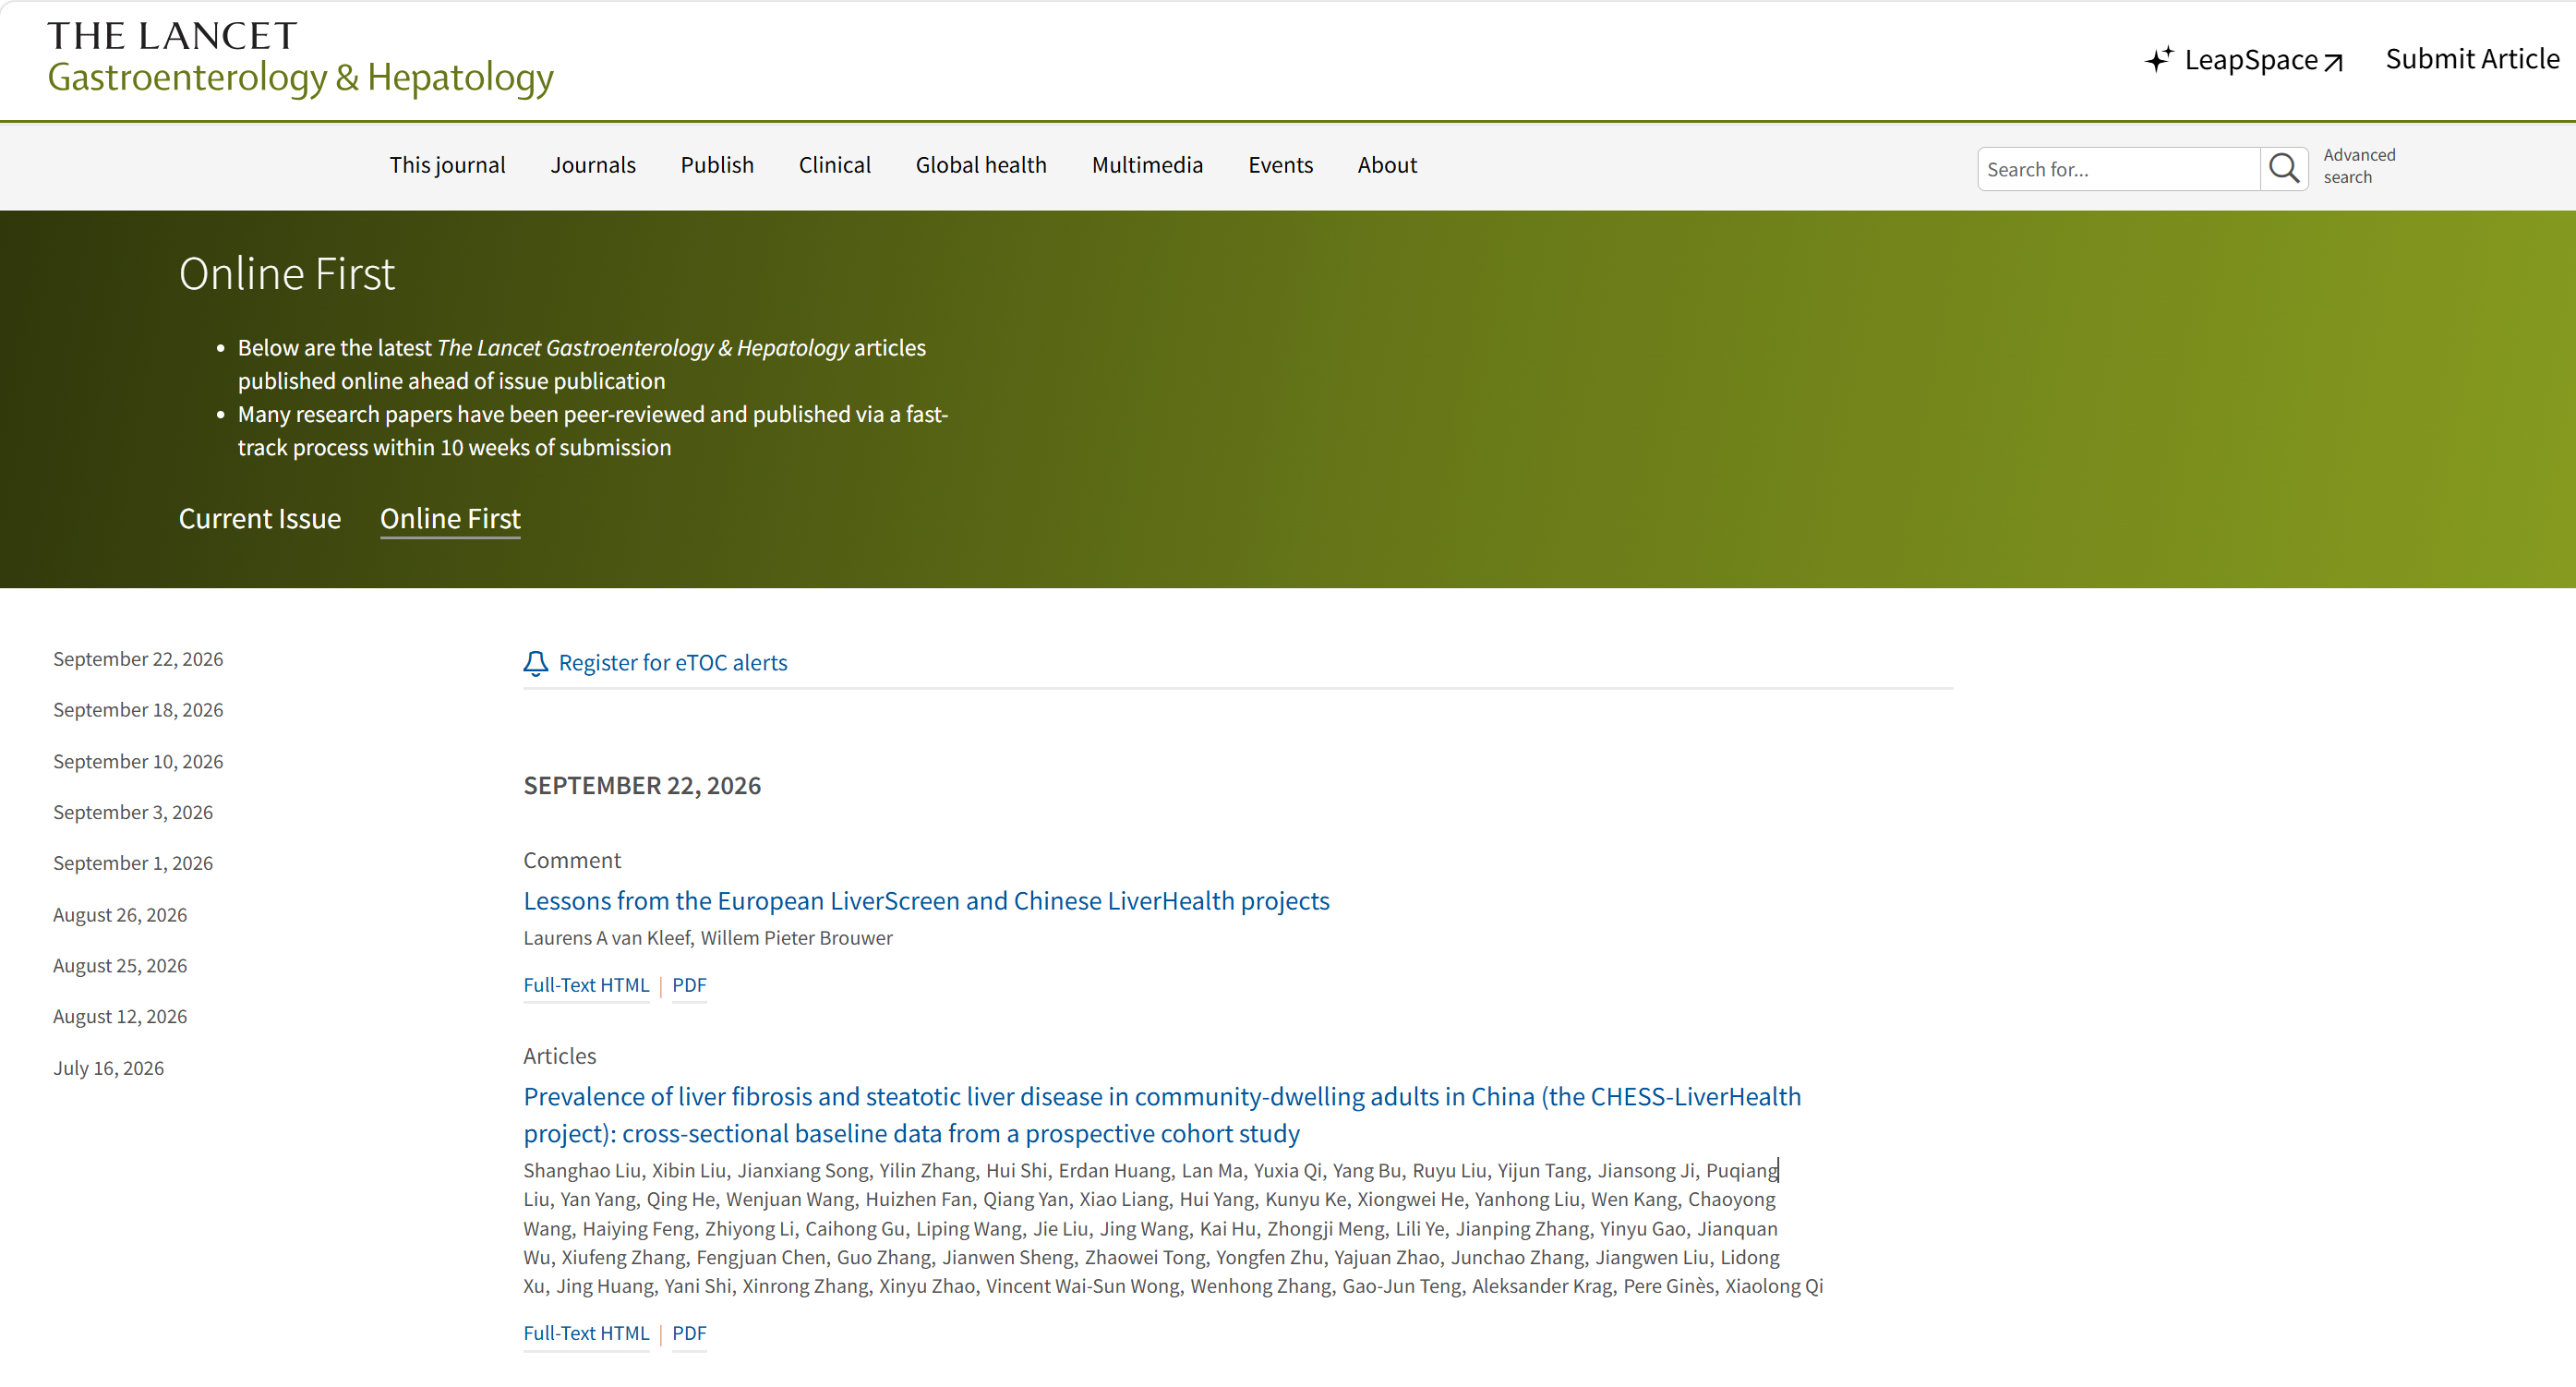Select the Online First tab

click(450, 518)
